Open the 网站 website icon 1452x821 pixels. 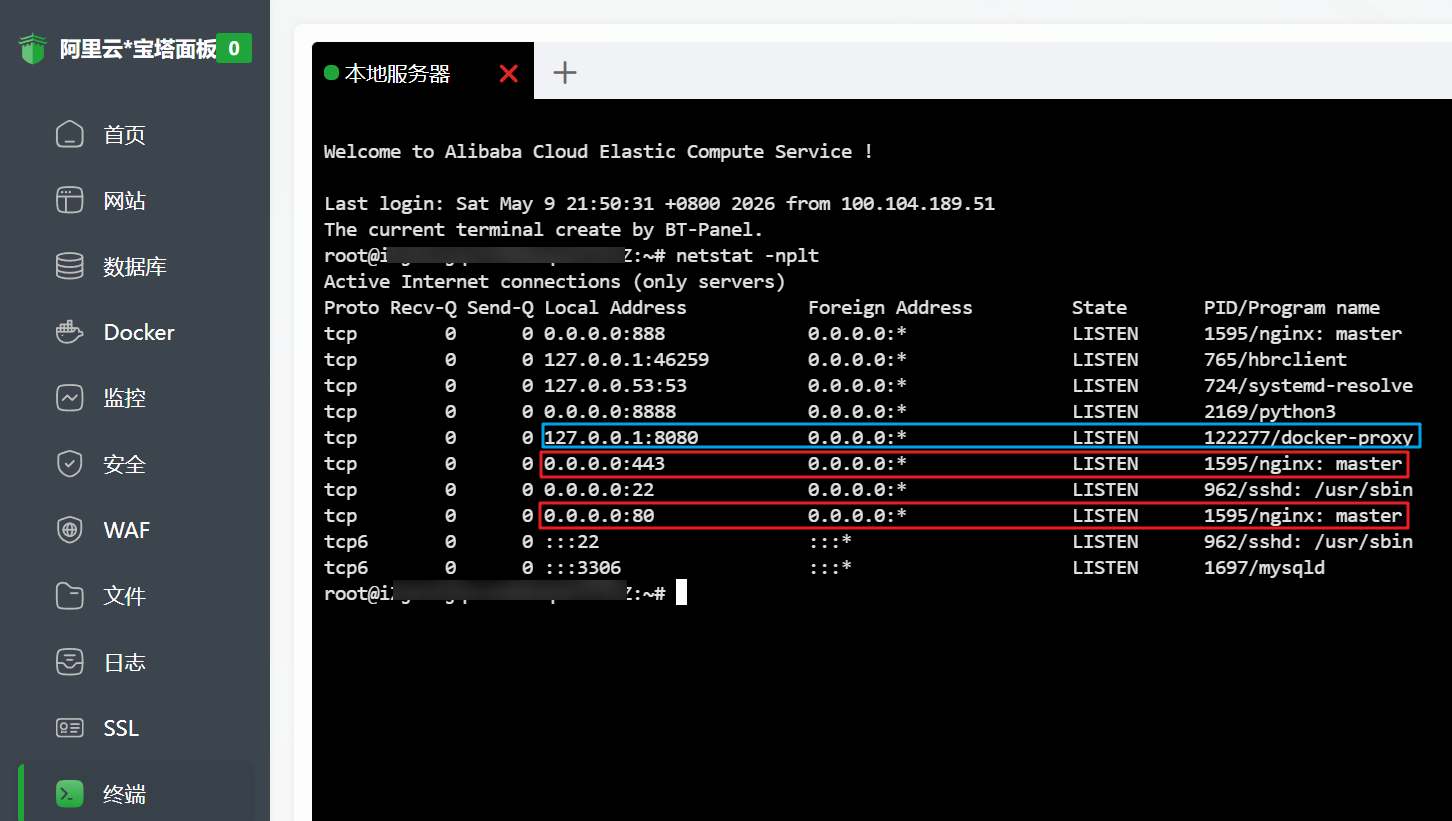coord(69,201)
